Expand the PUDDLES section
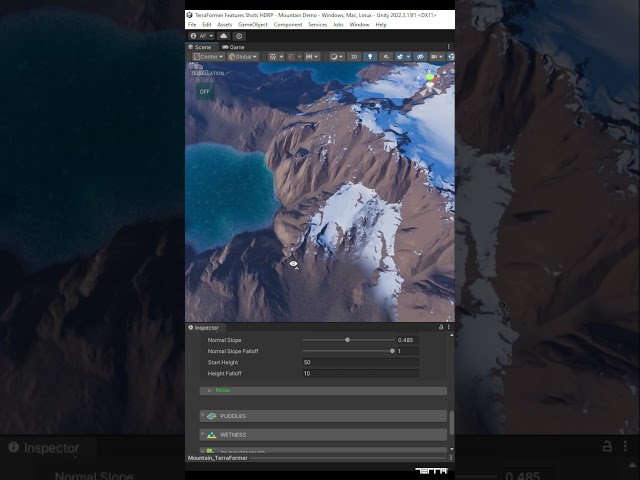The height and width of the screenshot is (480, 640). point(323,416)
